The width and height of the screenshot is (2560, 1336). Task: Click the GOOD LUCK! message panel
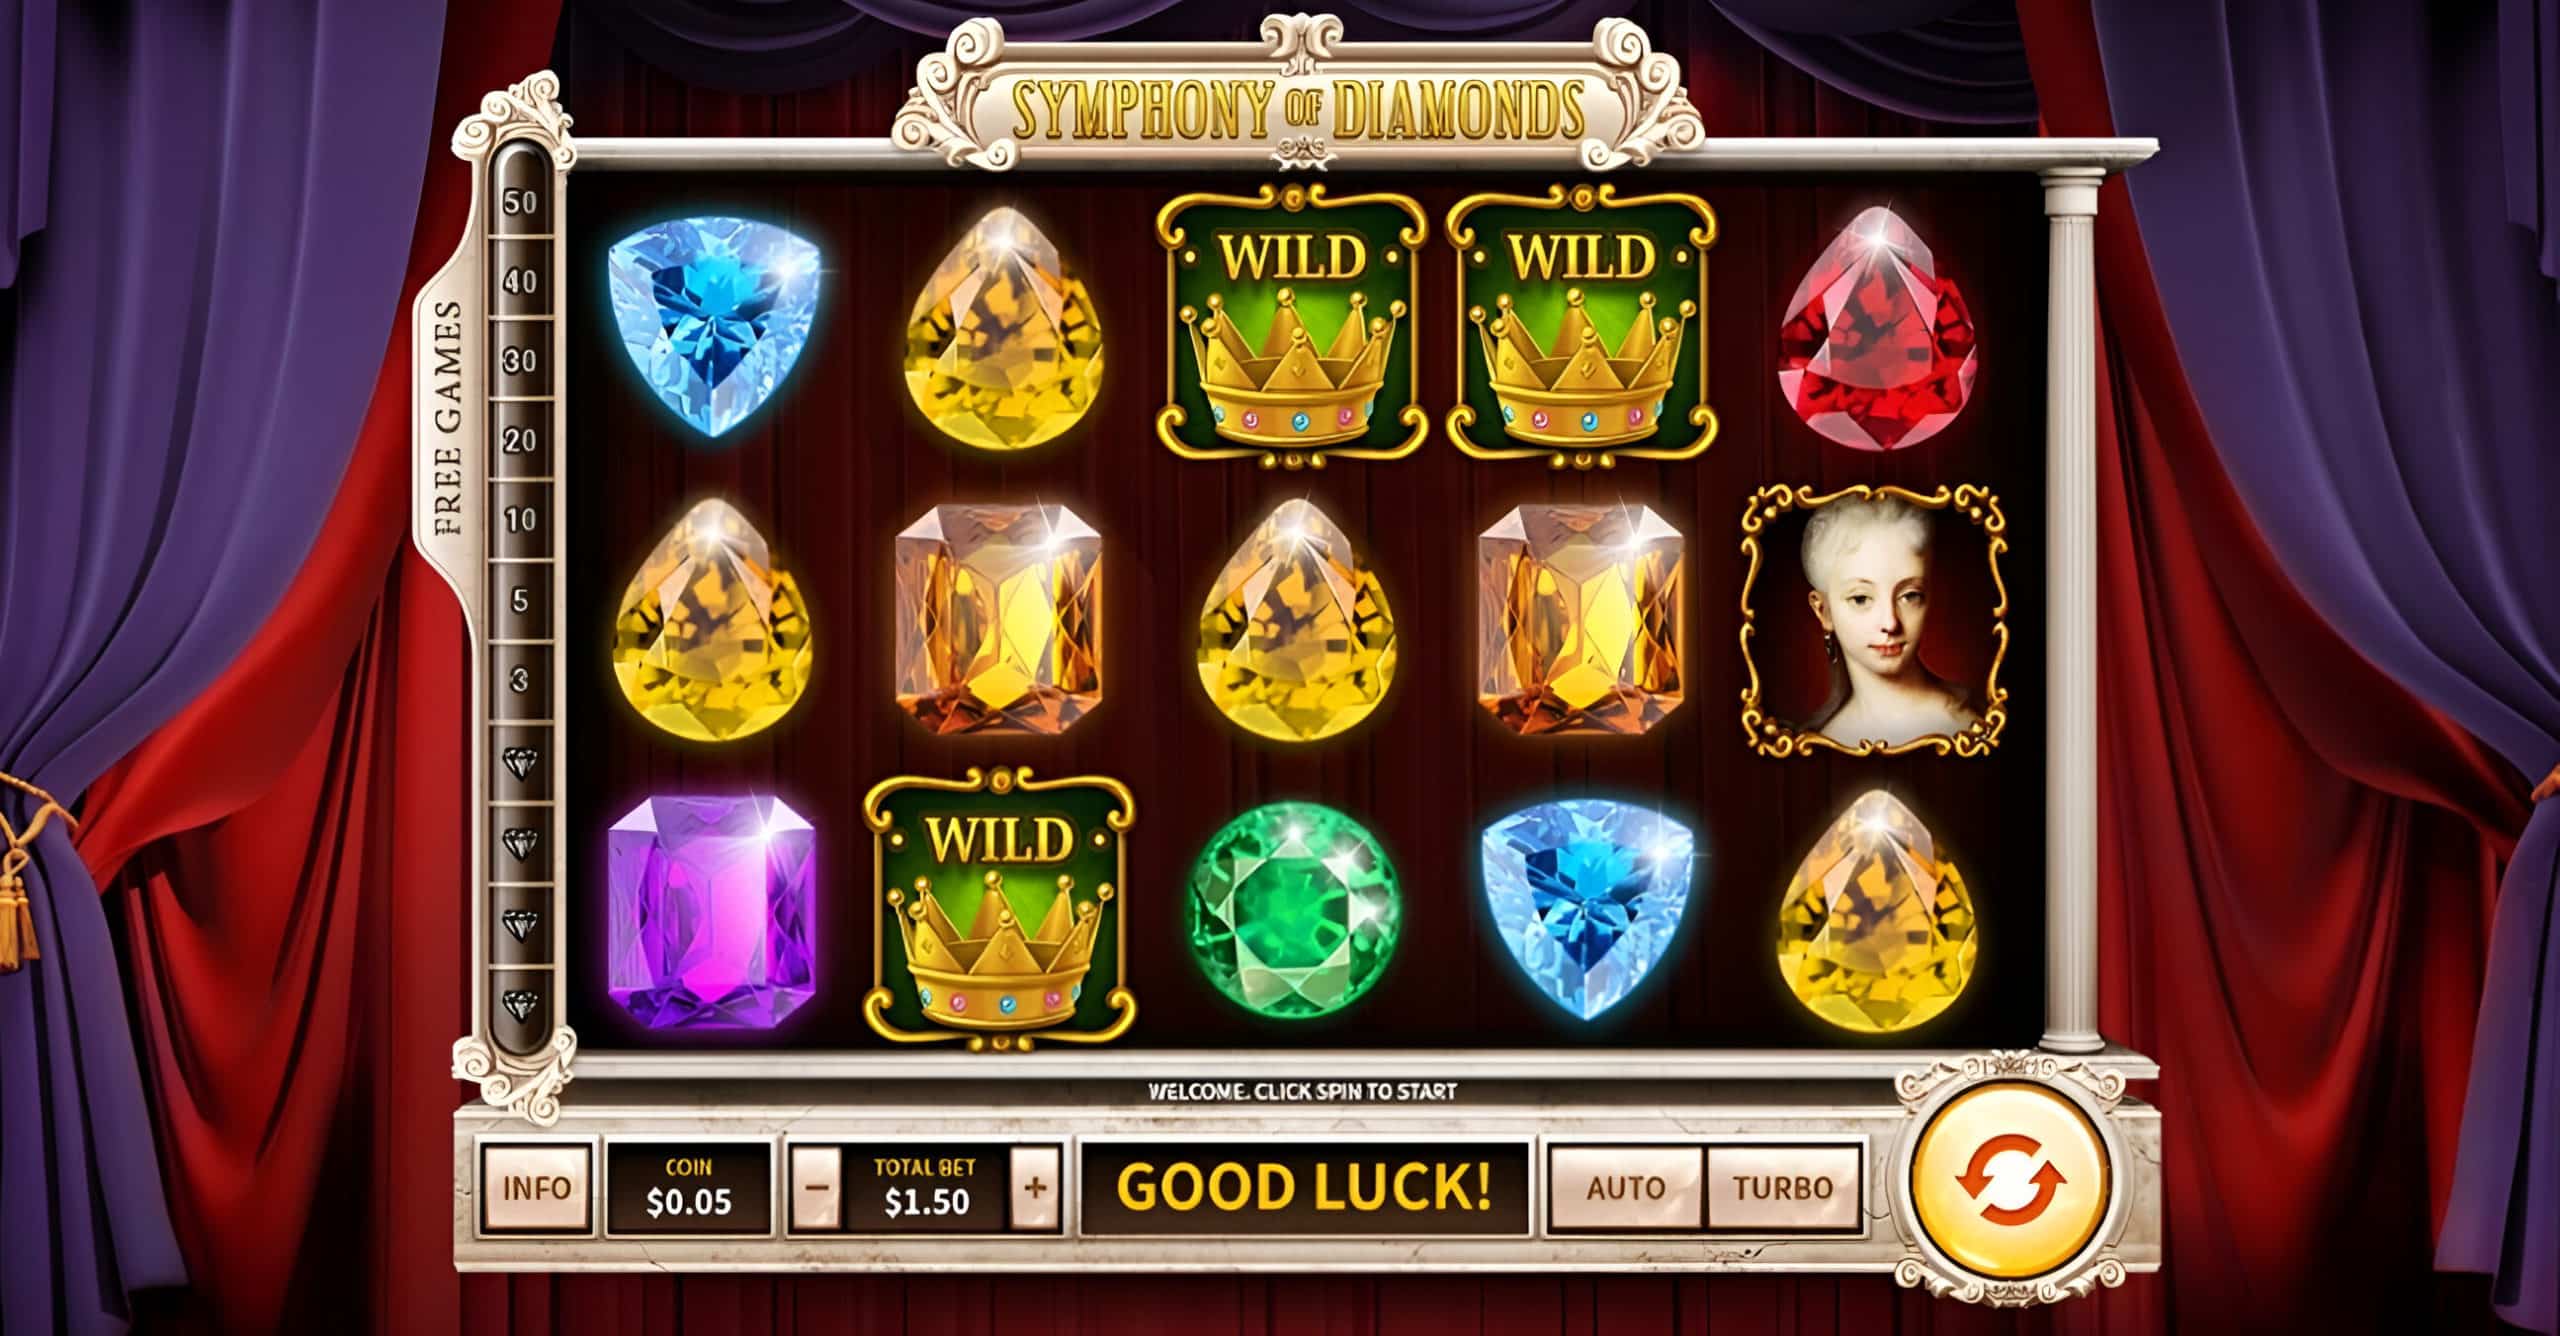click(x=1305, y=1187)
